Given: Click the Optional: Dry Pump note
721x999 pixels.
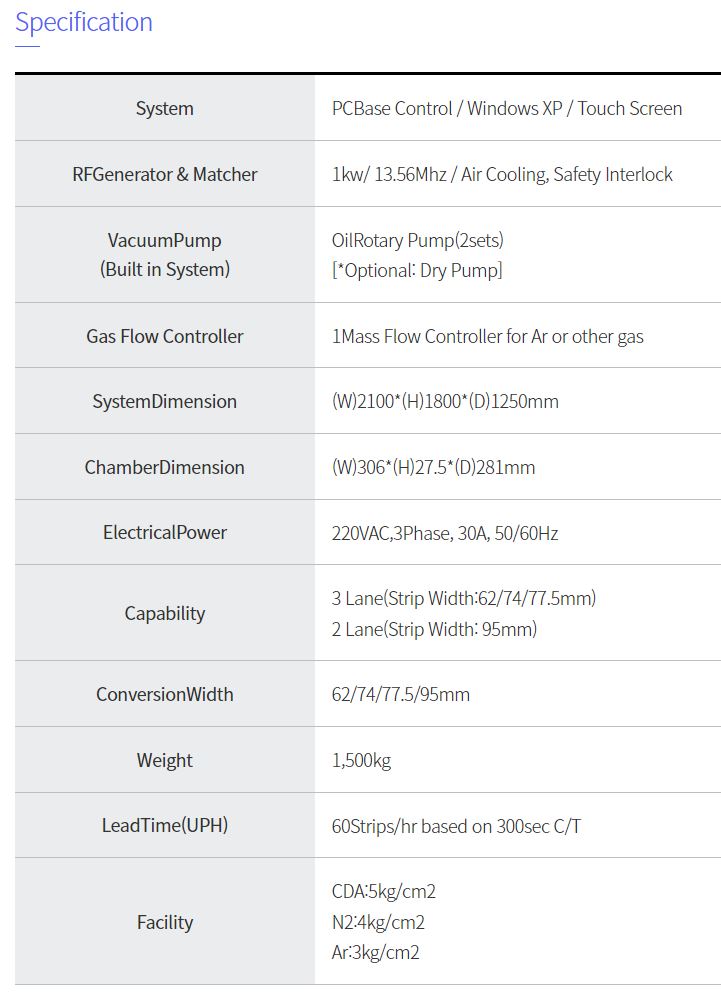Looking at the screenshot, I should [x=417, y=270].
